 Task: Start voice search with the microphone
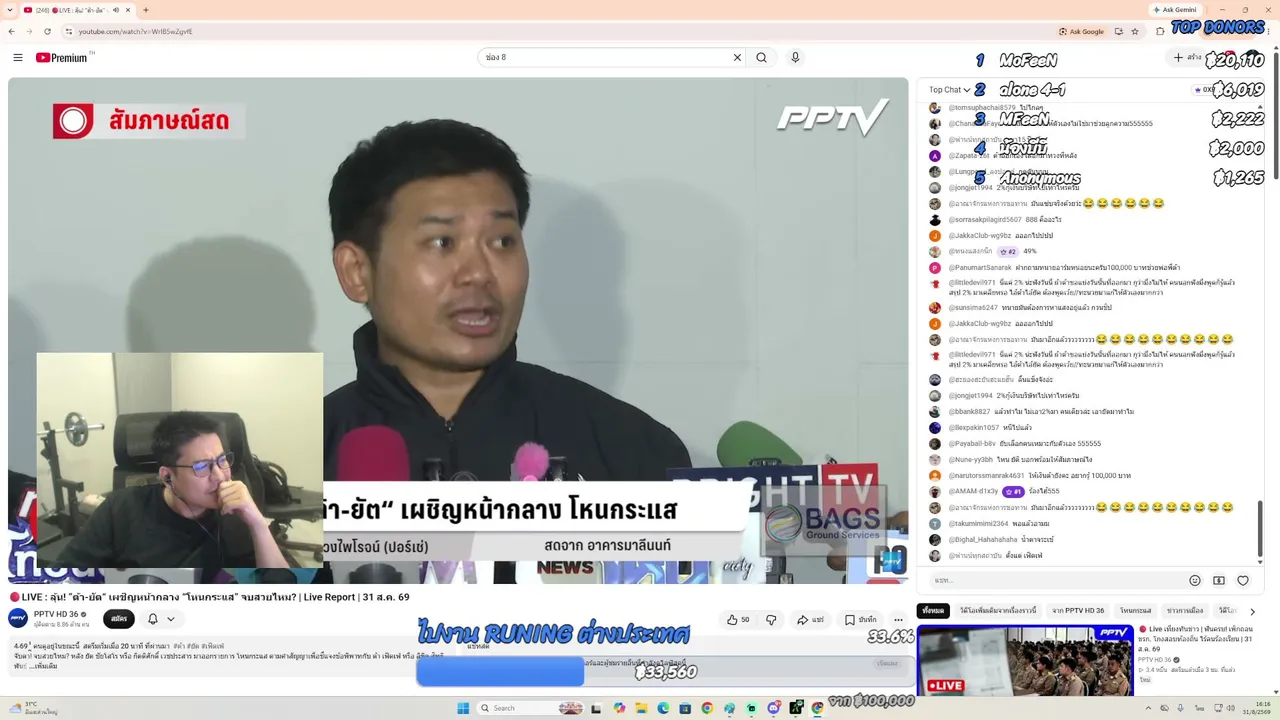(795, 58)
